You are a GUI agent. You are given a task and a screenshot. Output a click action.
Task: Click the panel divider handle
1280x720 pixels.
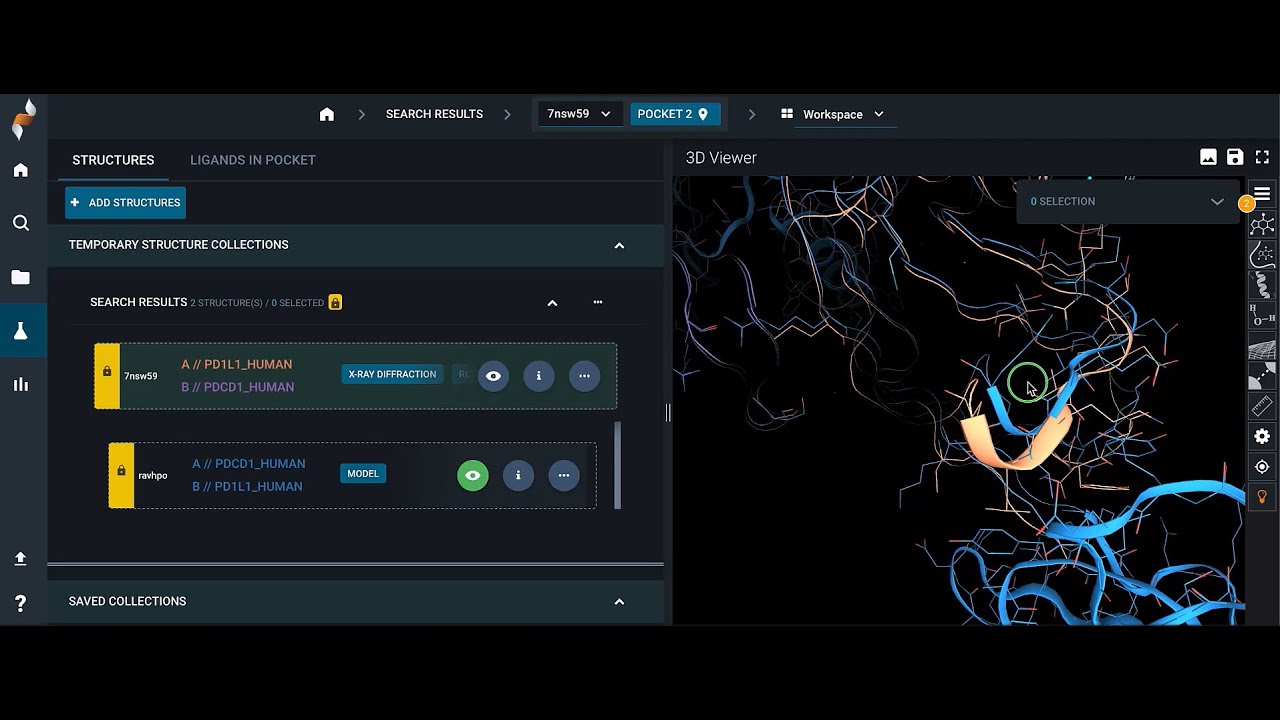[668, 412]
